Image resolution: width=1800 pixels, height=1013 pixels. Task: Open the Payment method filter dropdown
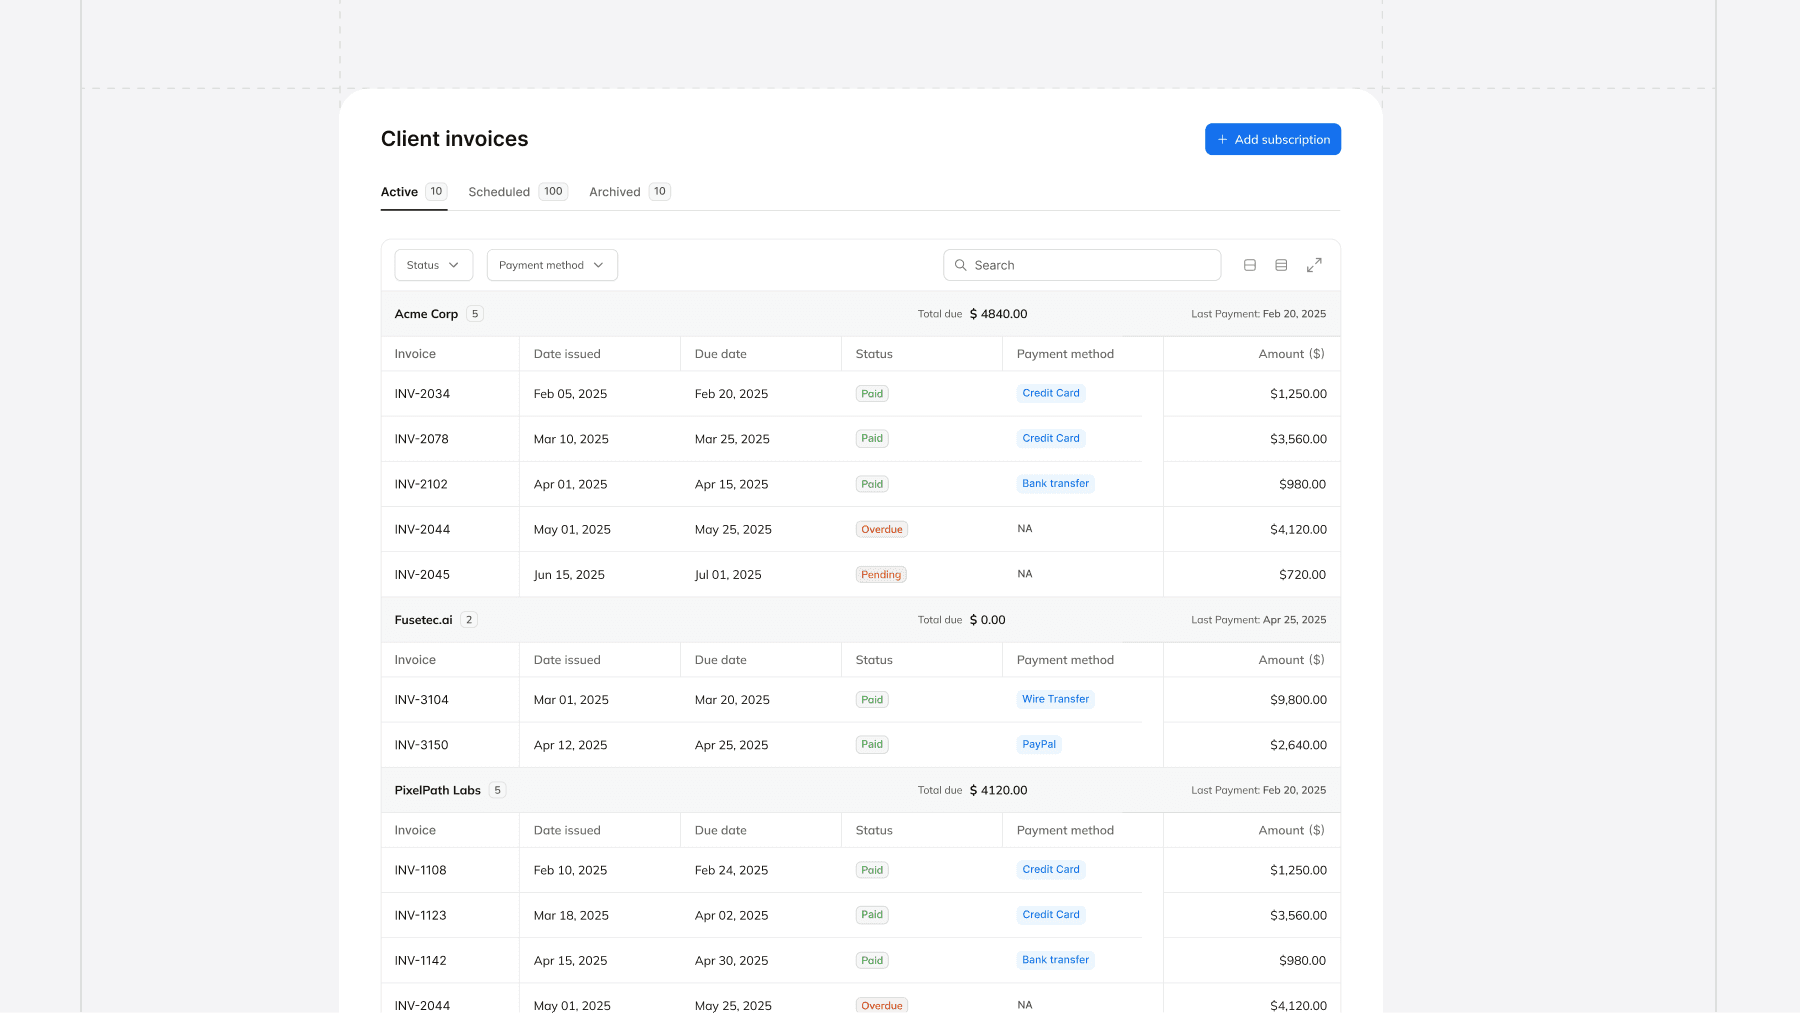click(552, 265)
